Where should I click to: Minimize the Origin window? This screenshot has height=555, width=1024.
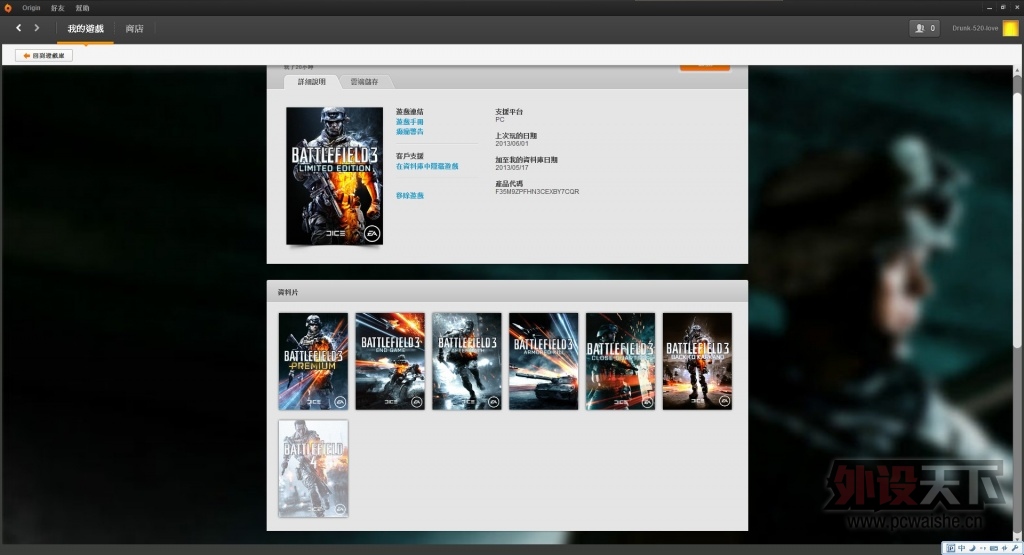[989, 7]
